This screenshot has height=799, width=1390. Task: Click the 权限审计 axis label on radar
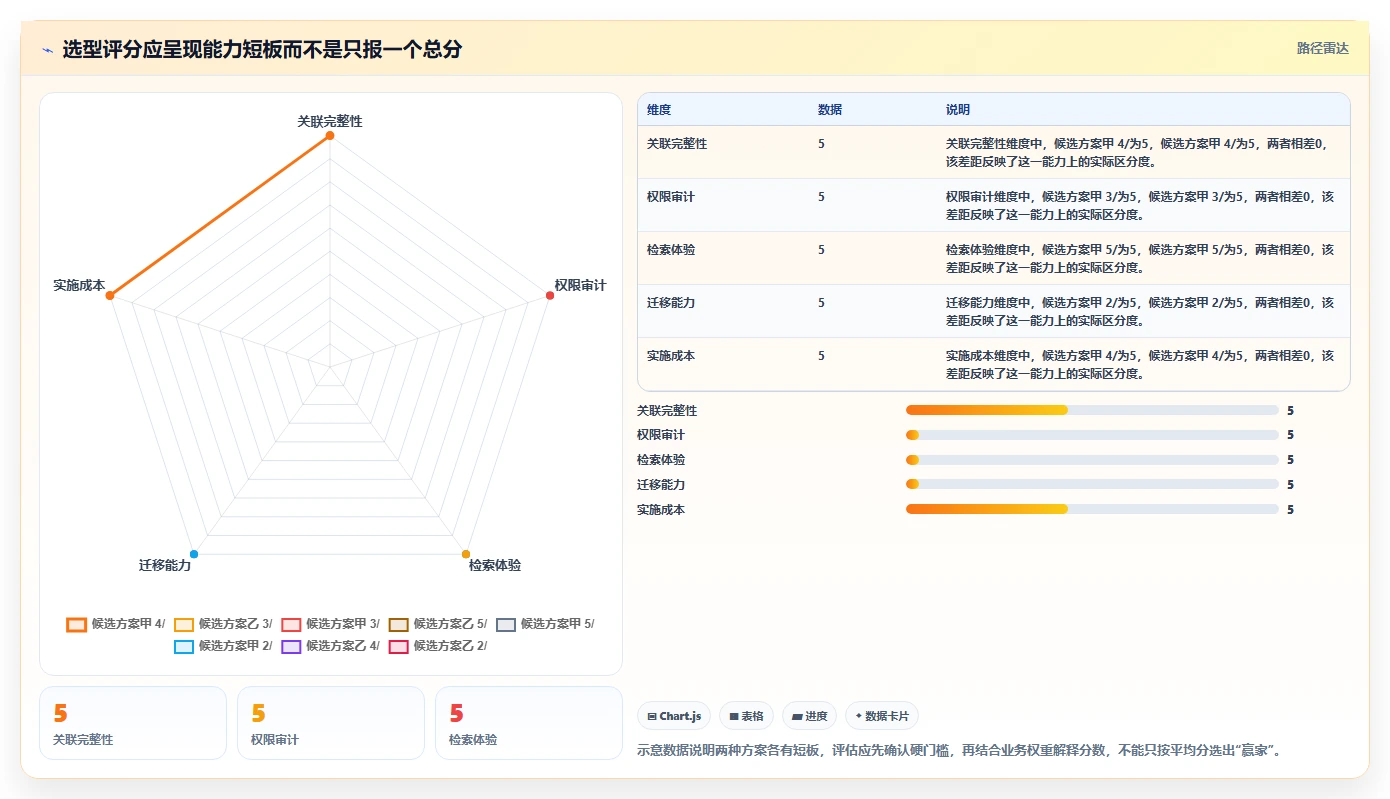[580, 286]
